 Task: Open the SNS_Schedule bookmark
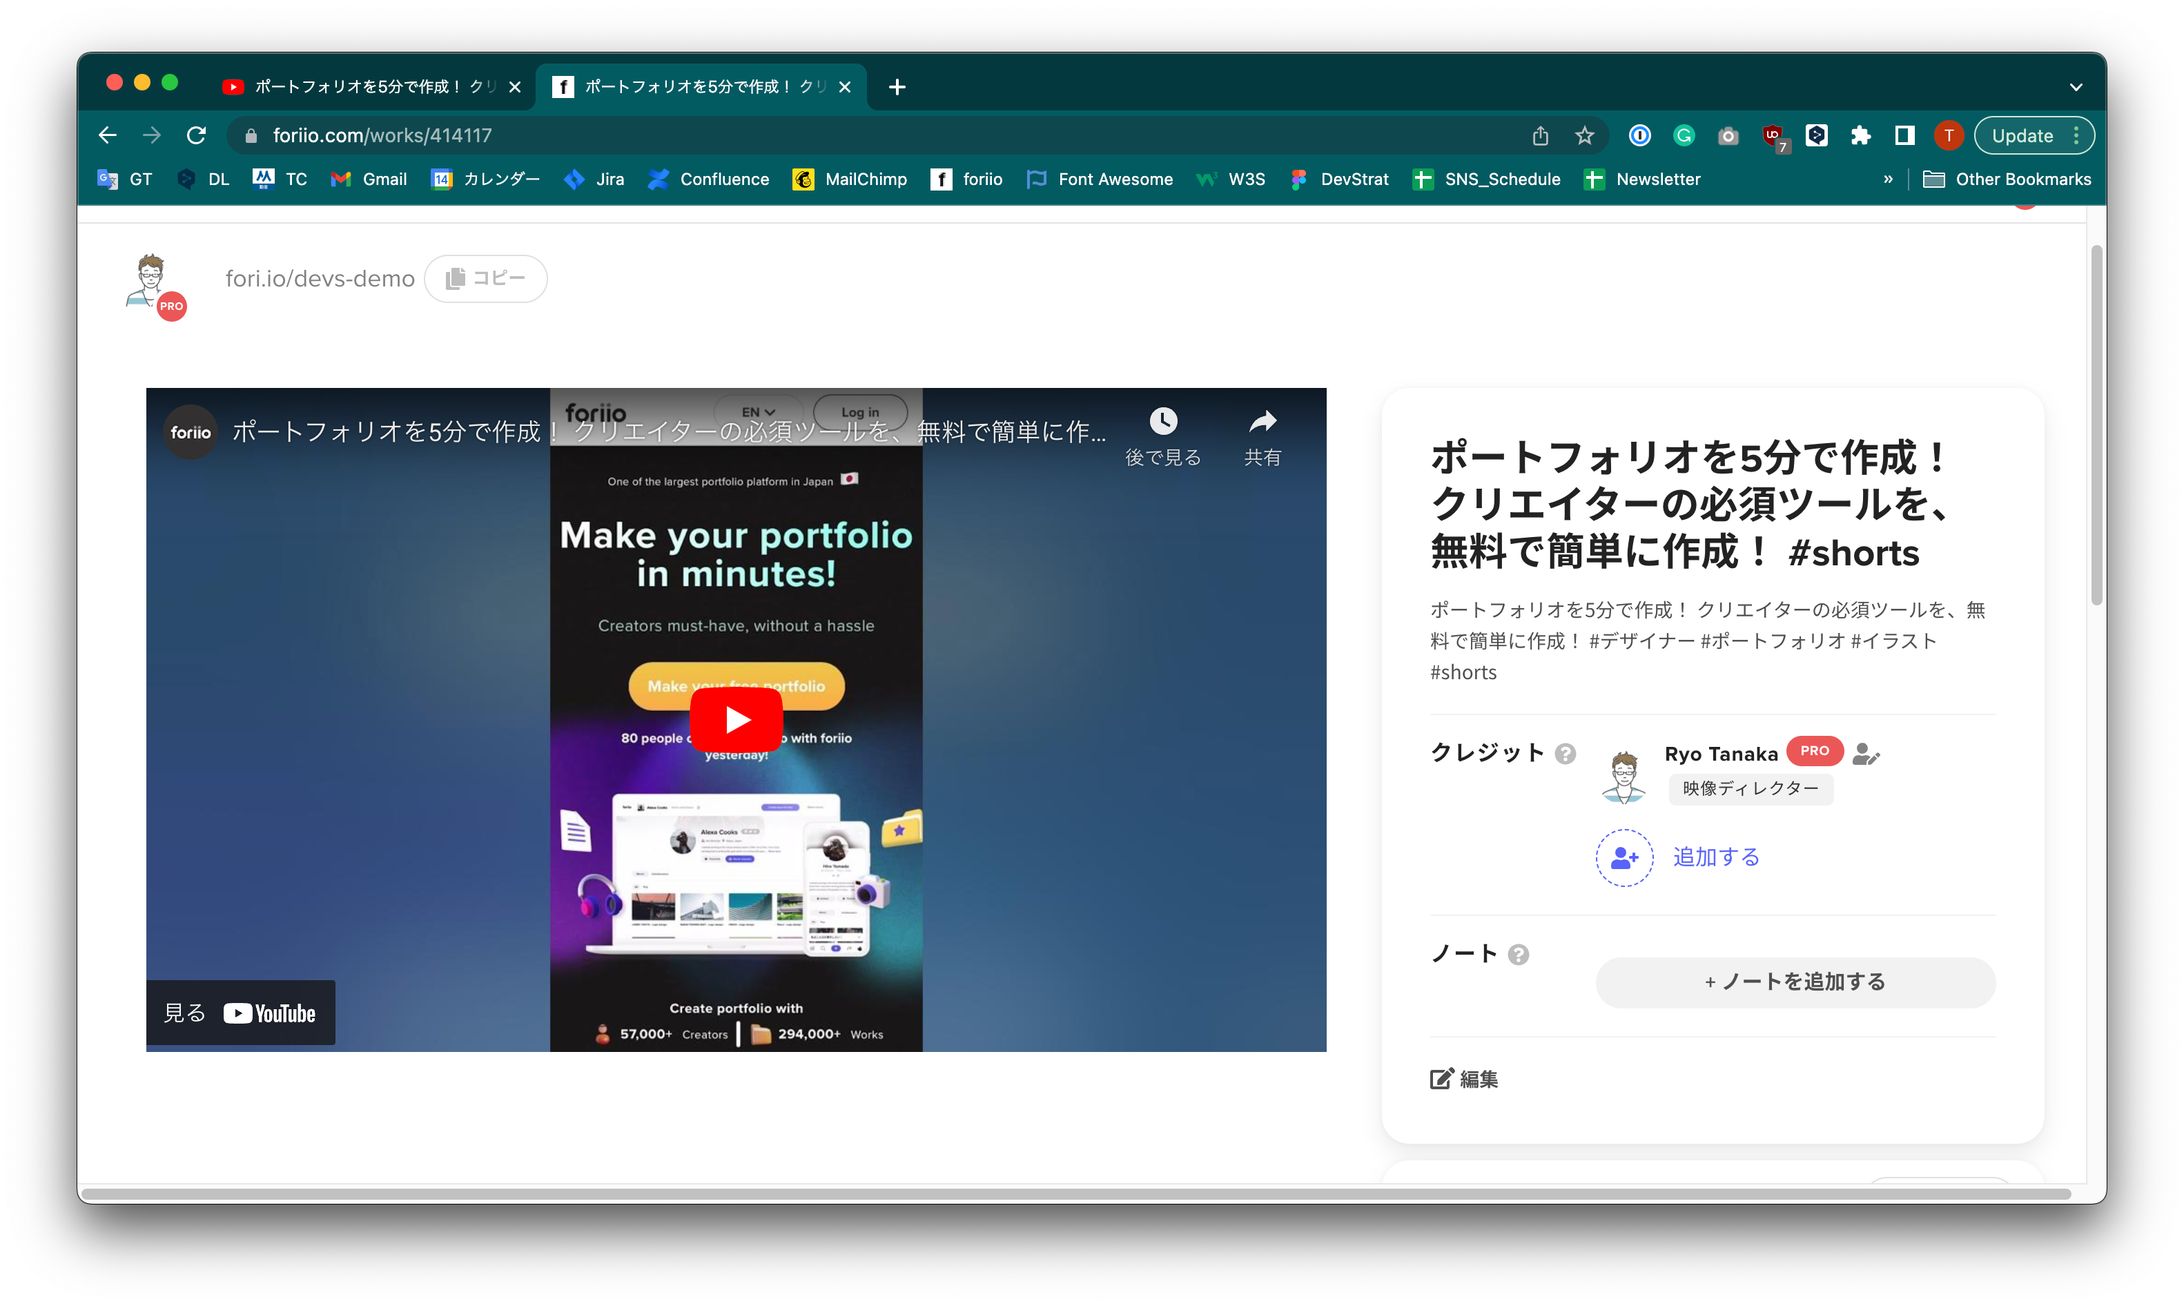pyautogui.click(x=1486, y=179)
